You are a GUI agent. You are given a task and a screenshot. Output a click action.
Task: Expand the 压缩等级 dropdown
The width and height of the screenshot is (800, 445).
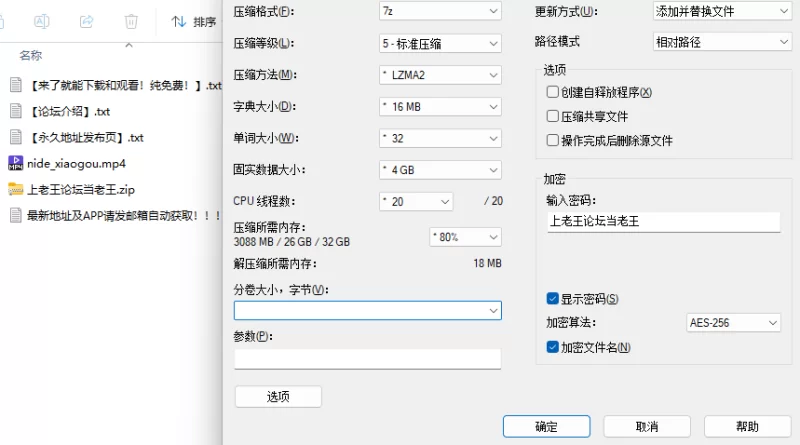tap(439, 43)
